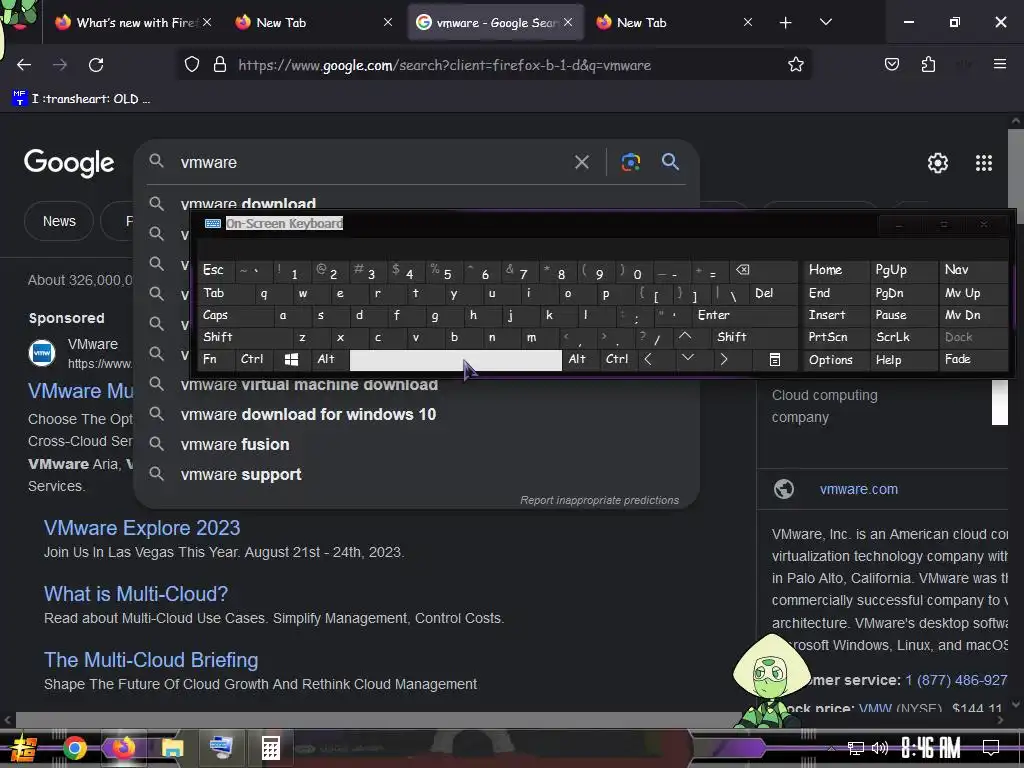The image size is (1024, 768).
Task: Toggle the left Ctrl key
Action: coord(252,359)
